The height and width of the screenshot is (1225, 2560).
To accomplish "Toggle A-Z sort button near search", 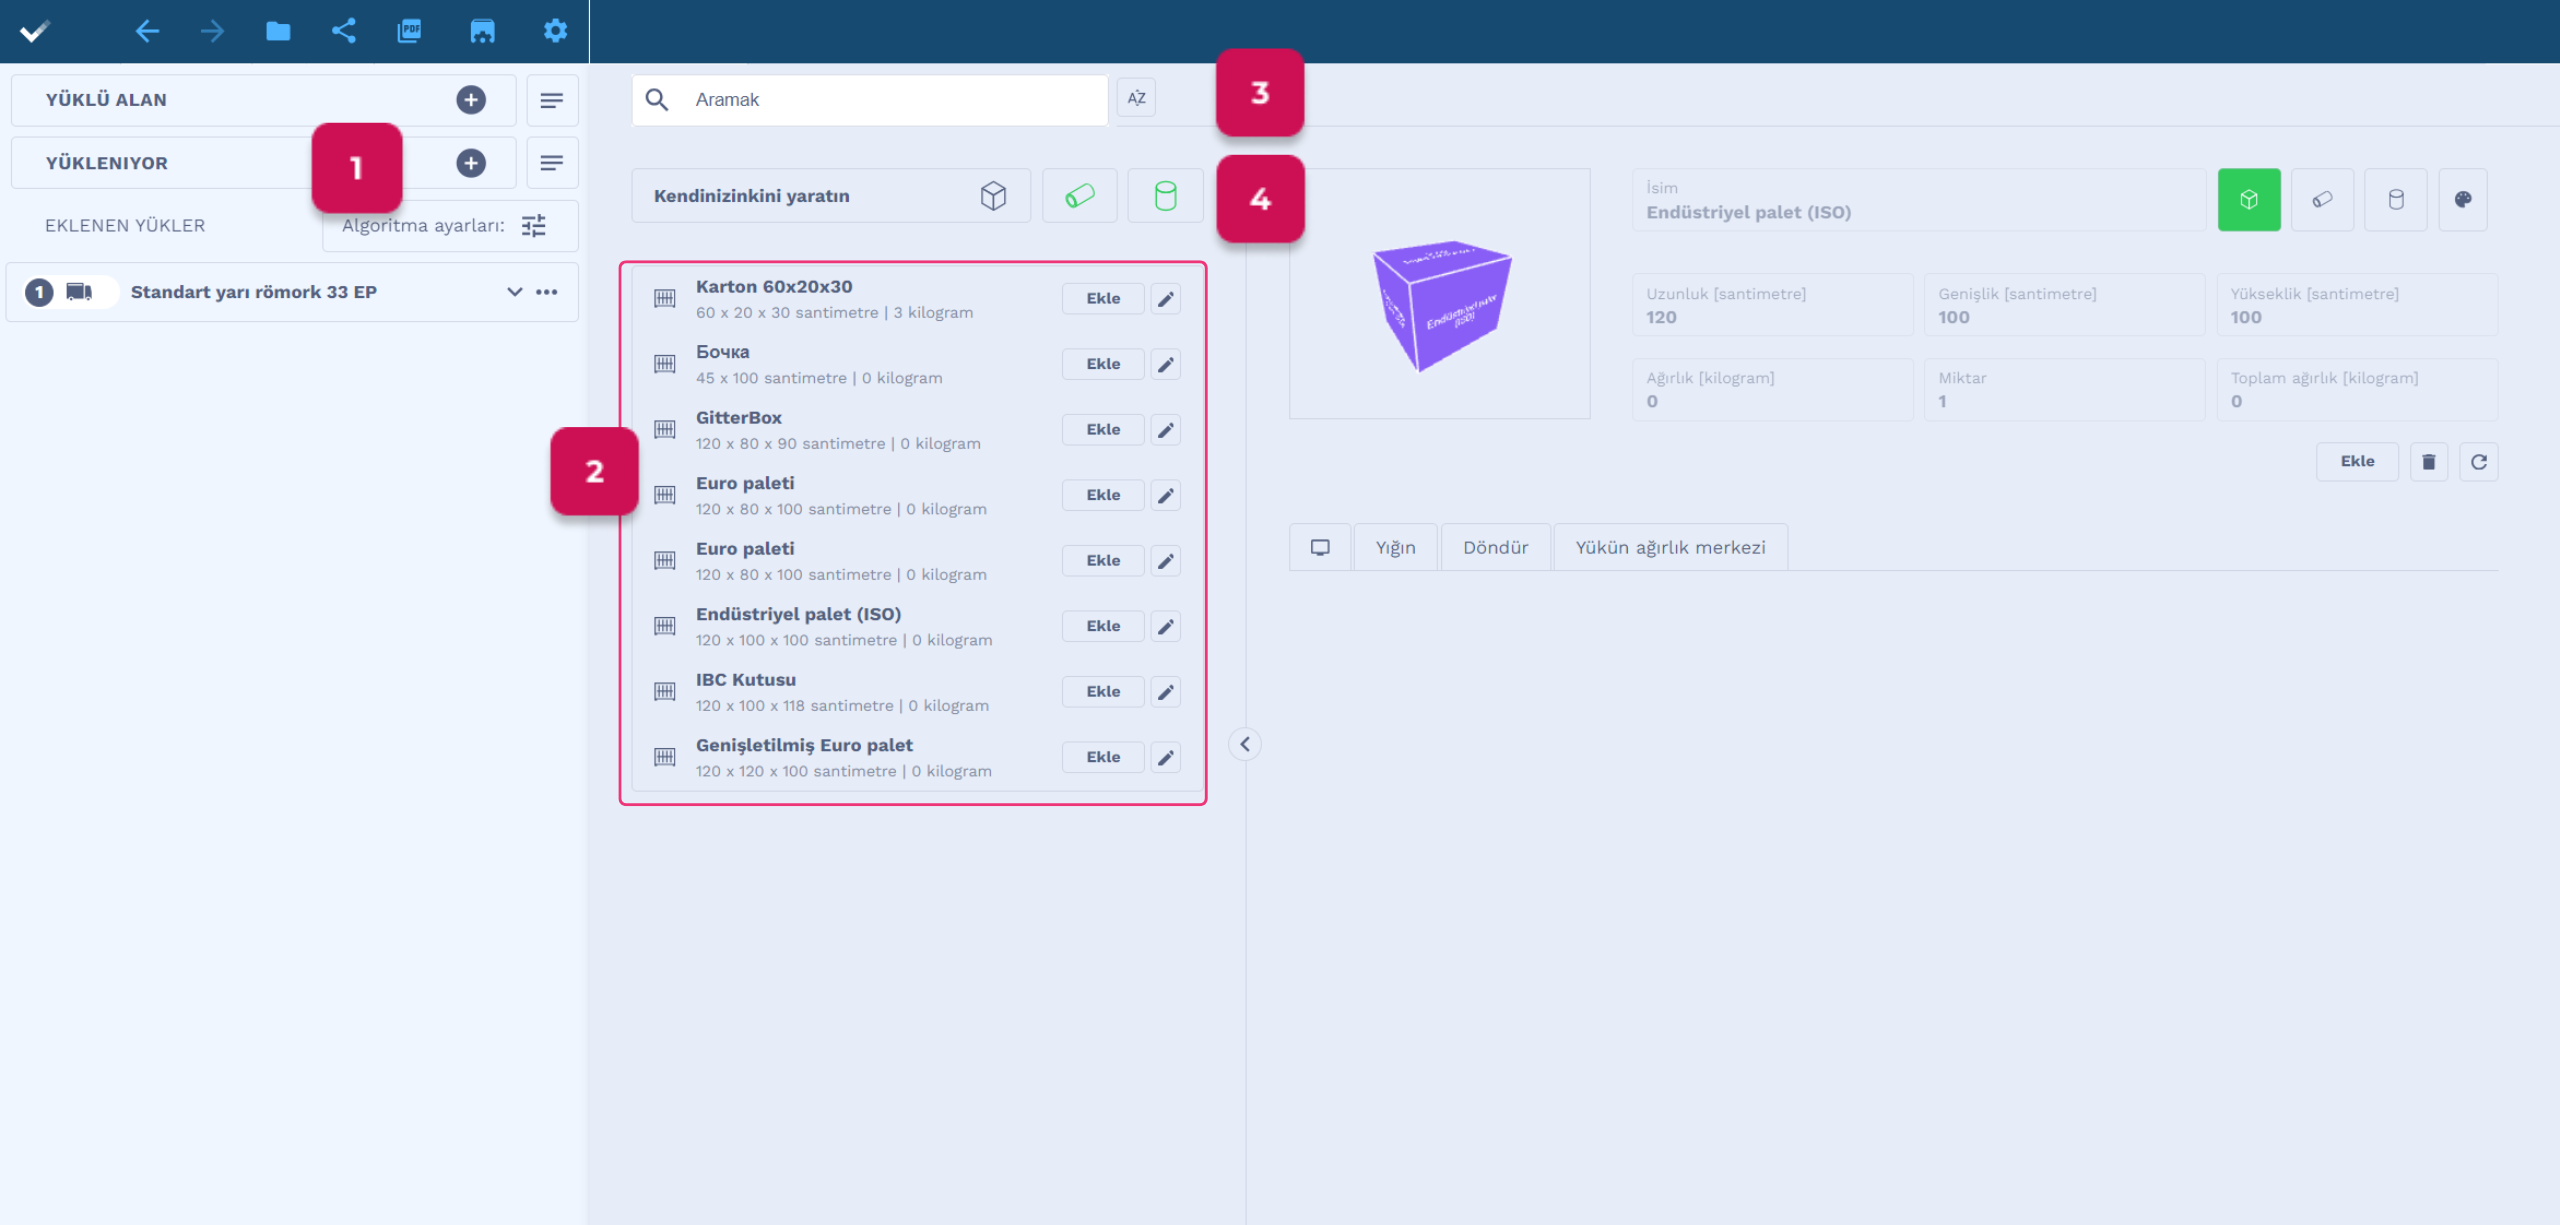I will 1136,98.
